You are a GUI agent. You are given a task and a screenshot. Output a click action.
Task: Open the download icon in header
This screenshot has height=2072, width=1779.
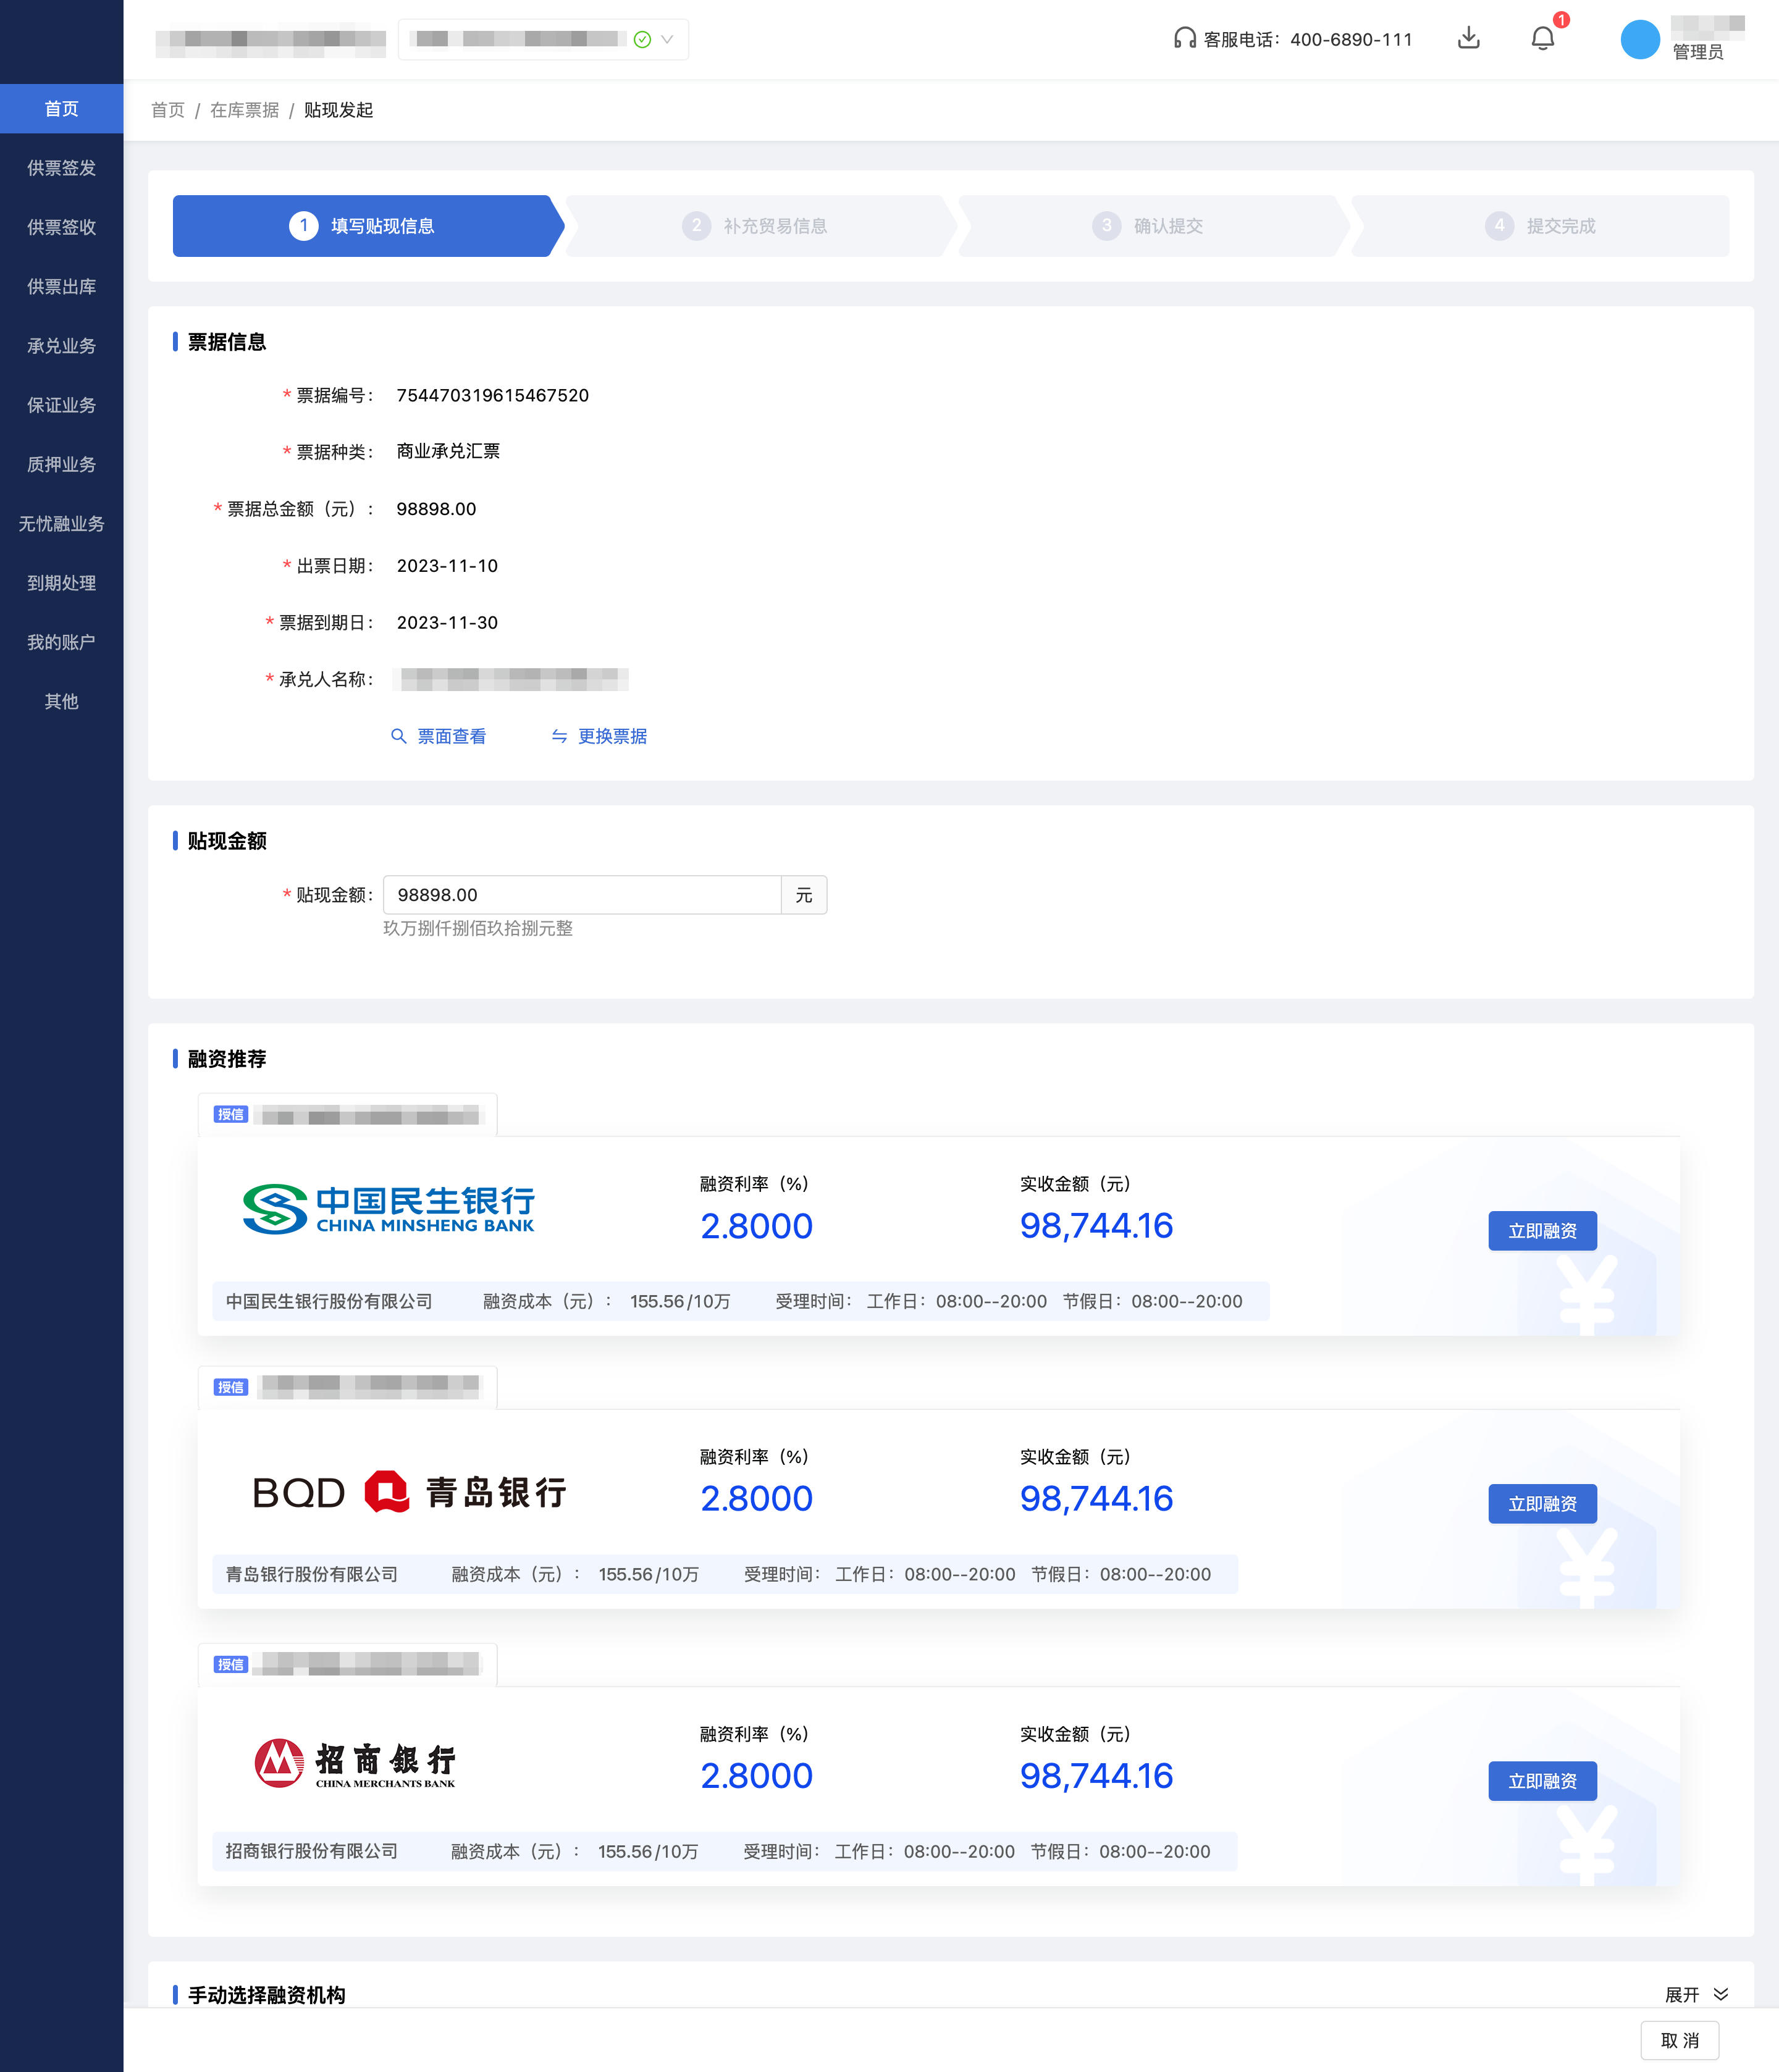point(1468,38)
